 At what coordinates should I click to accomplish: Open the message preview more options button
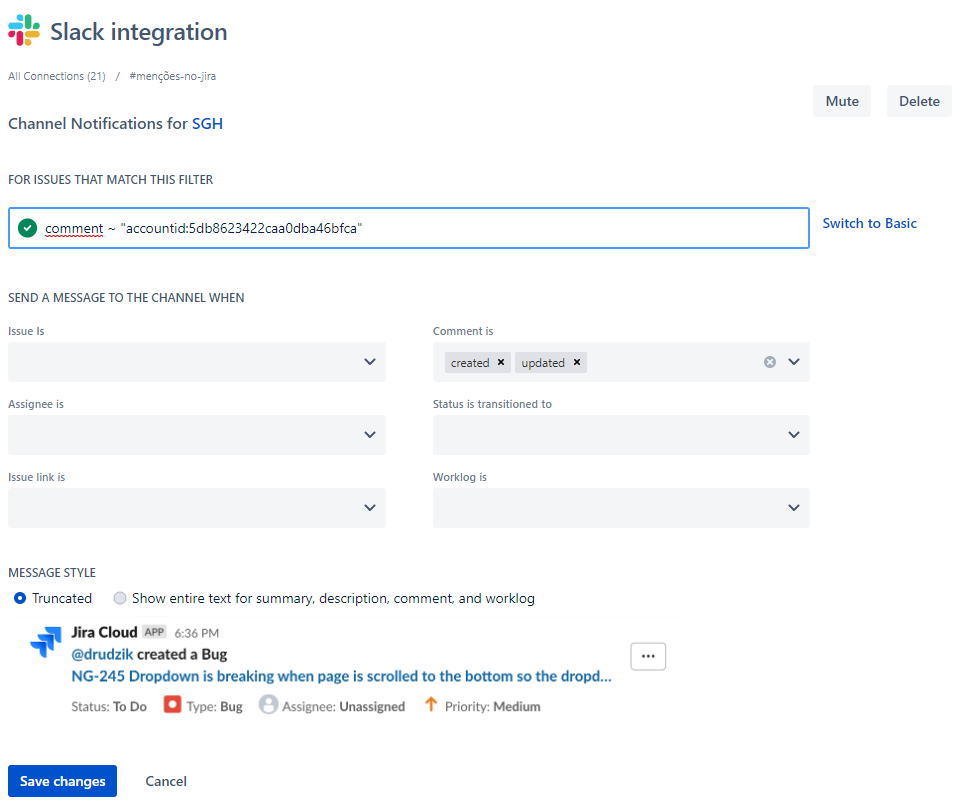648,656
